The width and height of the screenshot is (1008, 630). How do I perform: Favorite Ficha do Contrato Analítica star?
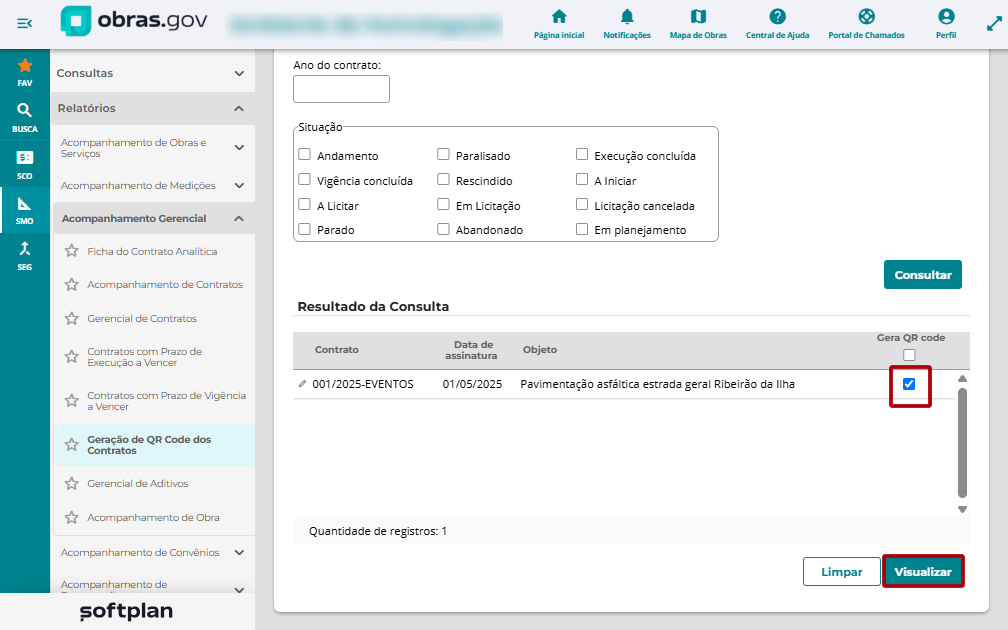[71, 251]
